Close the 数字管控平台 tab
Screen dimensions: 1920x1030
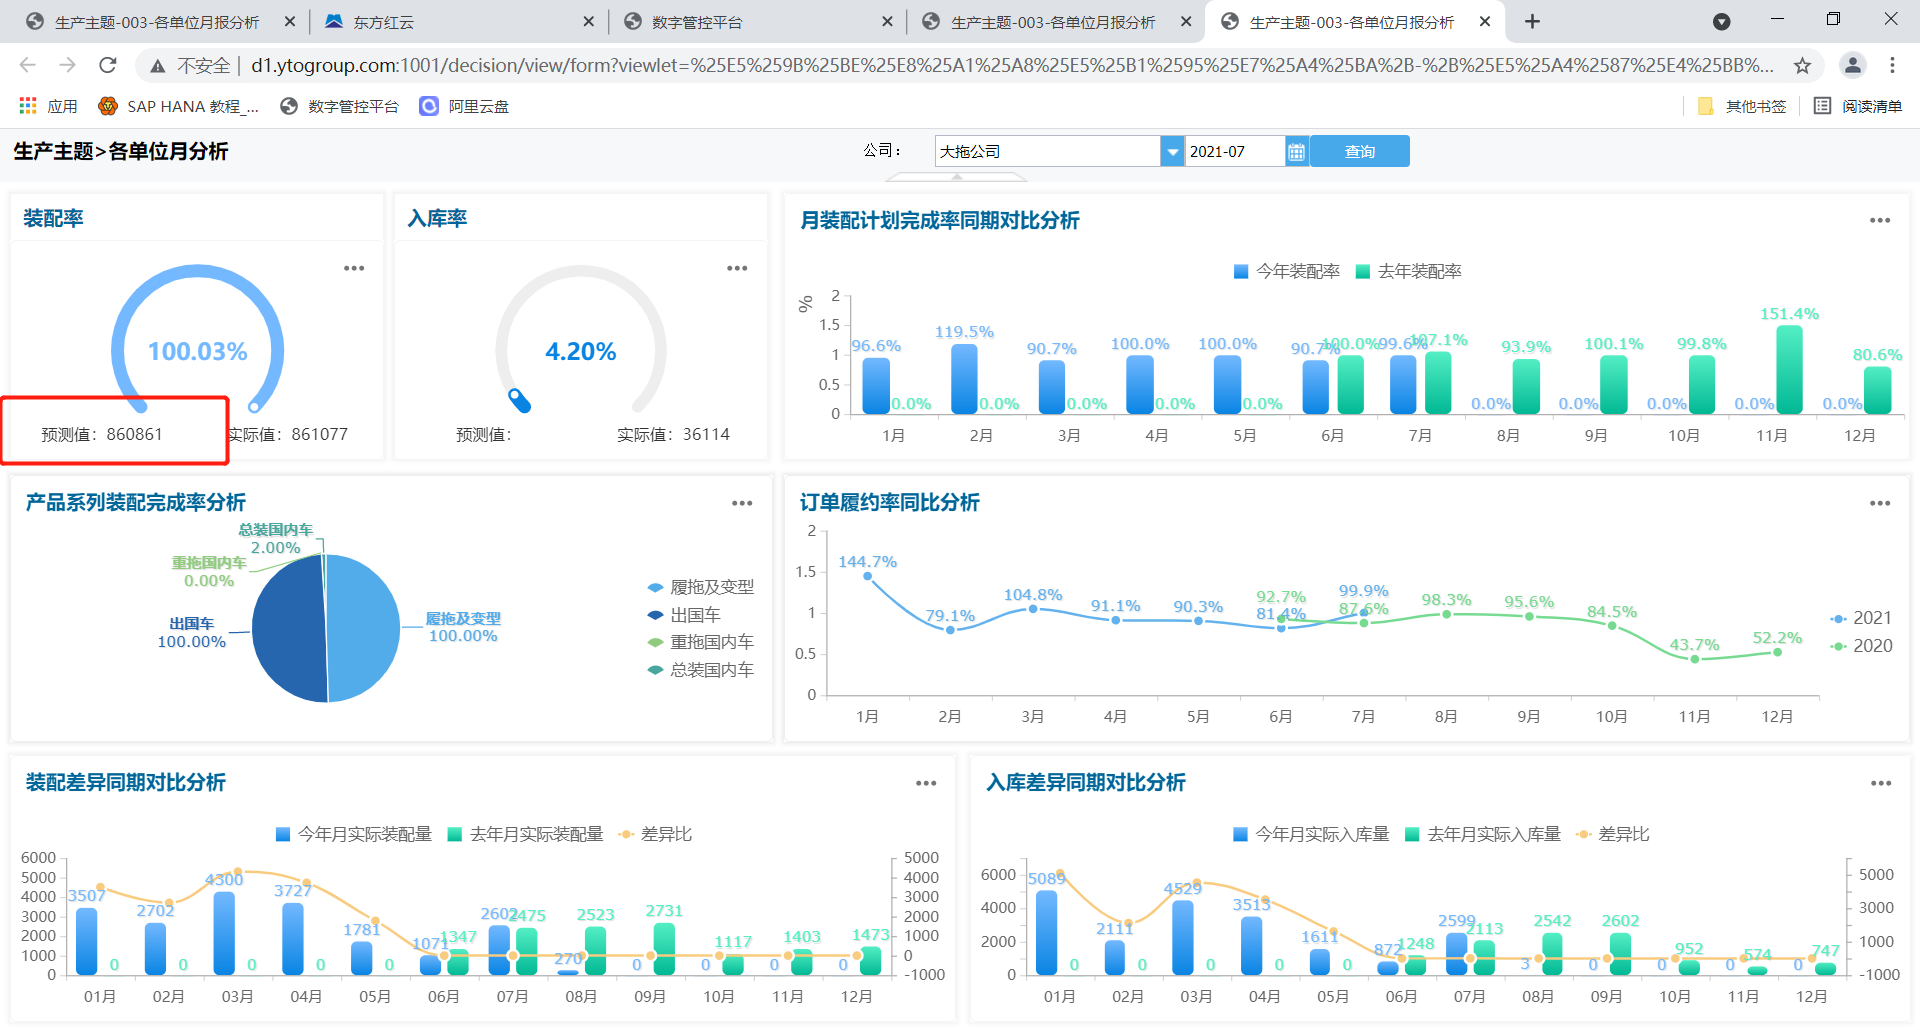point(887,21)
